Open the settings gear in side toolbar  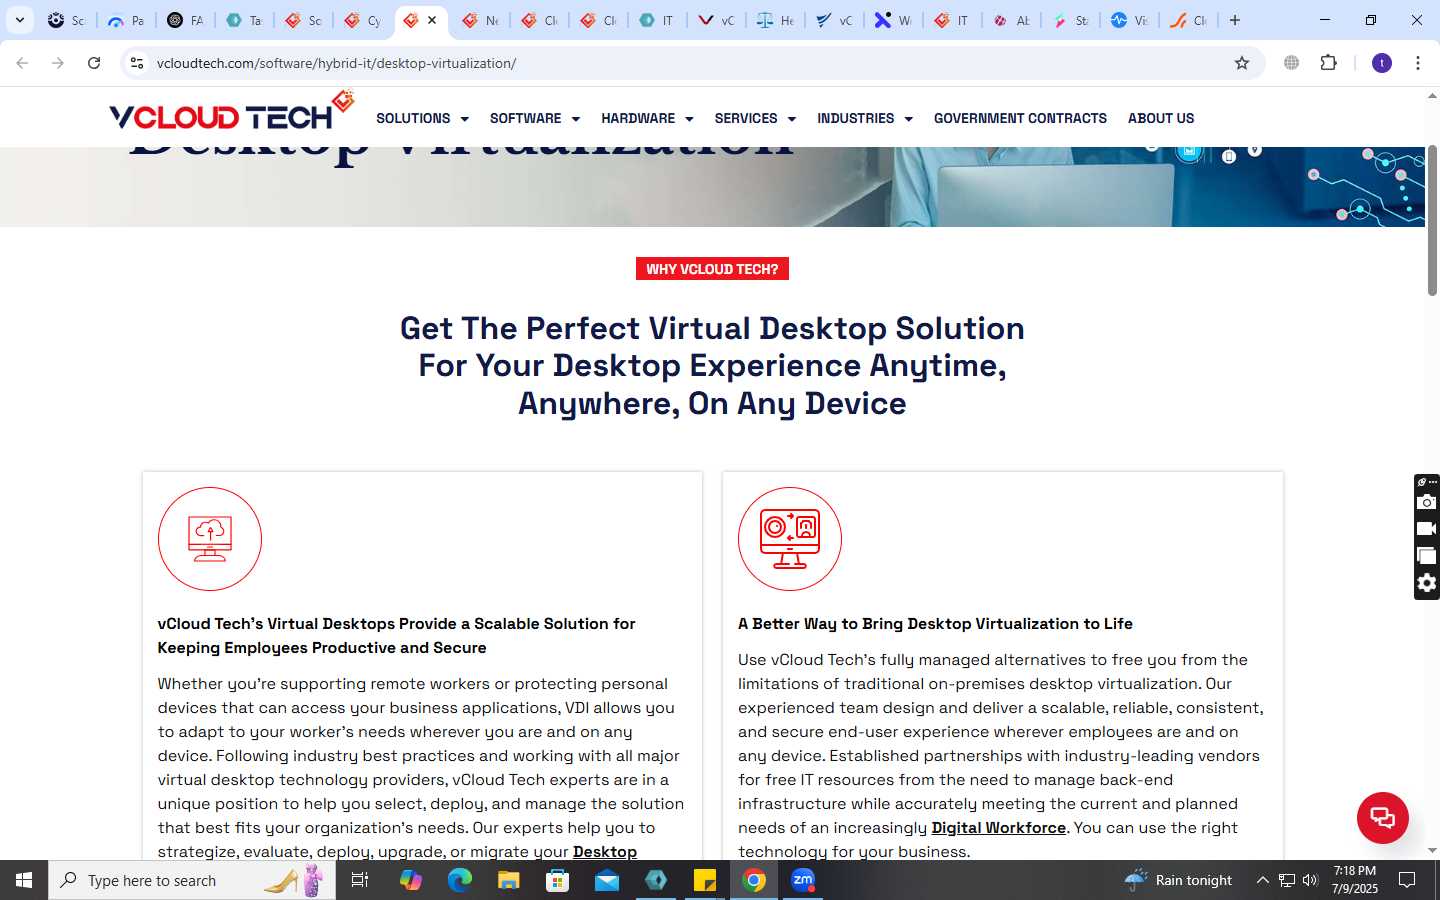point(1427,583)
